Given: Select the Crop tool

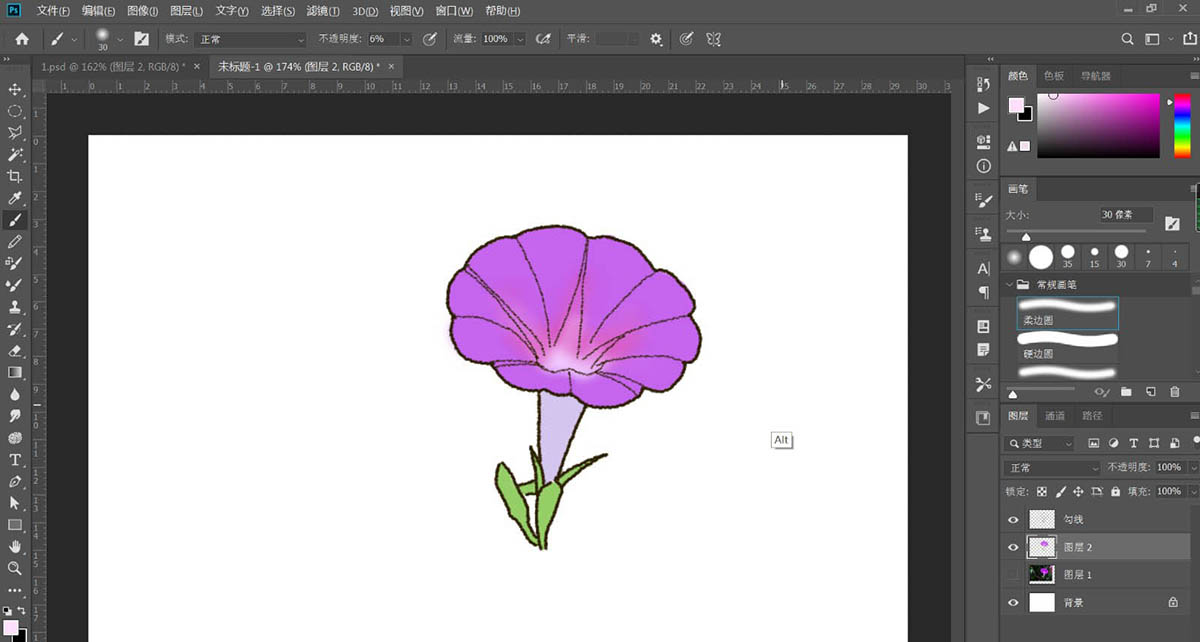Looking at the screenshot, I should tap(15, 177).
